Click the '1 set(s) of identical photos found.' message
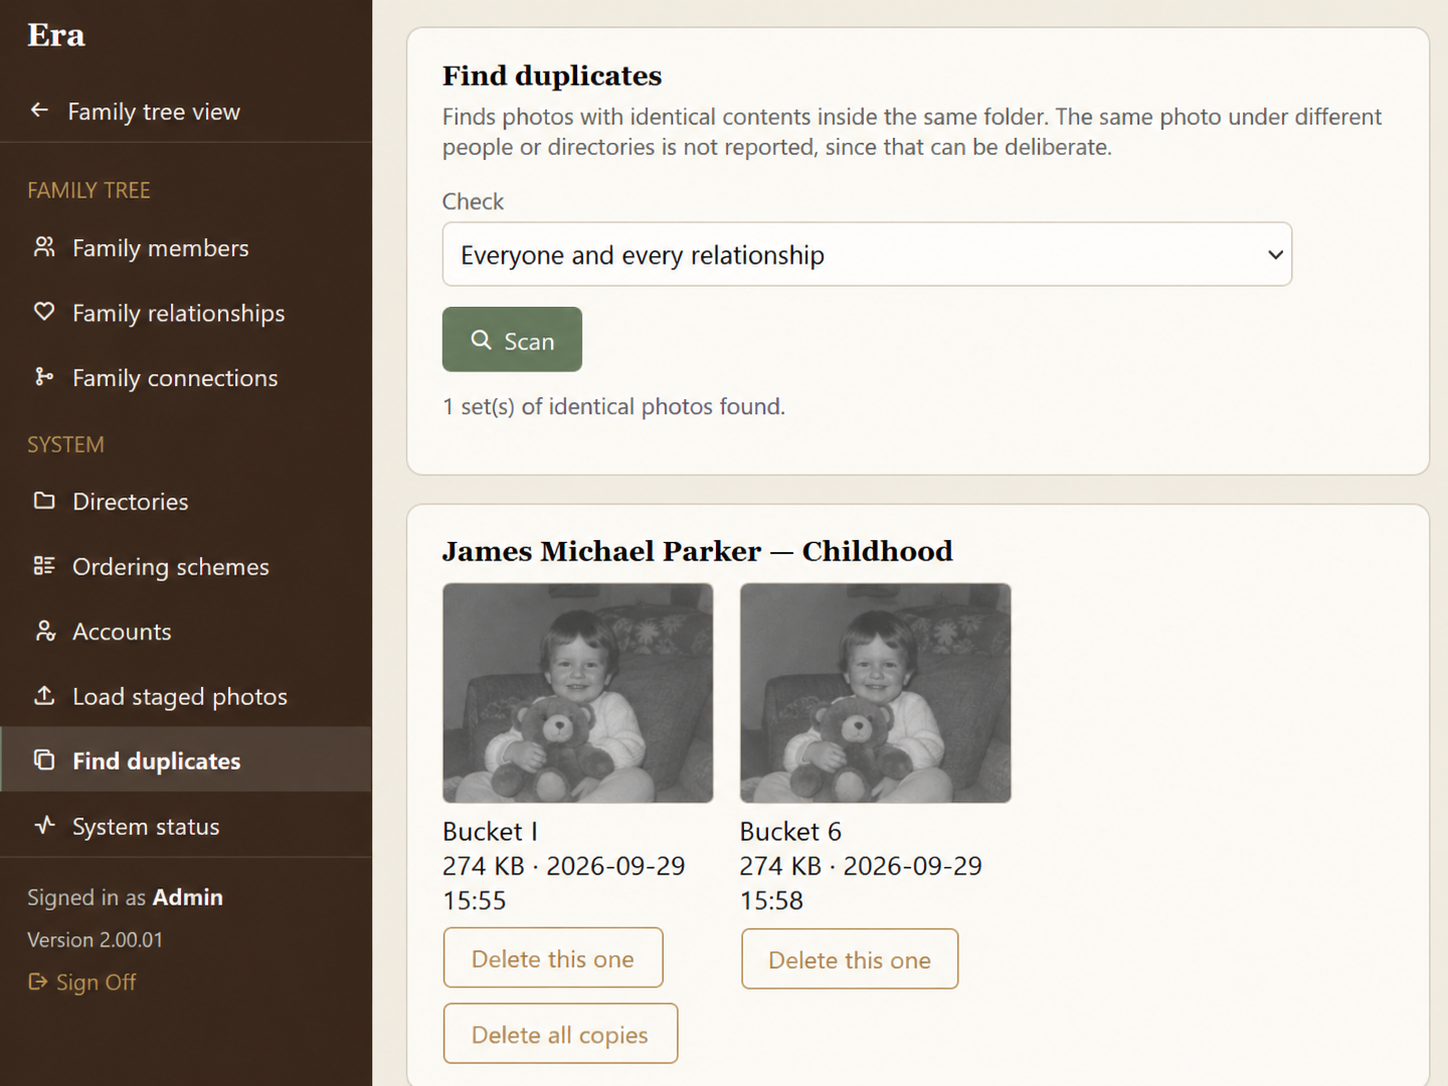The image size is (1448, 1086). click(x=614, y=406)
